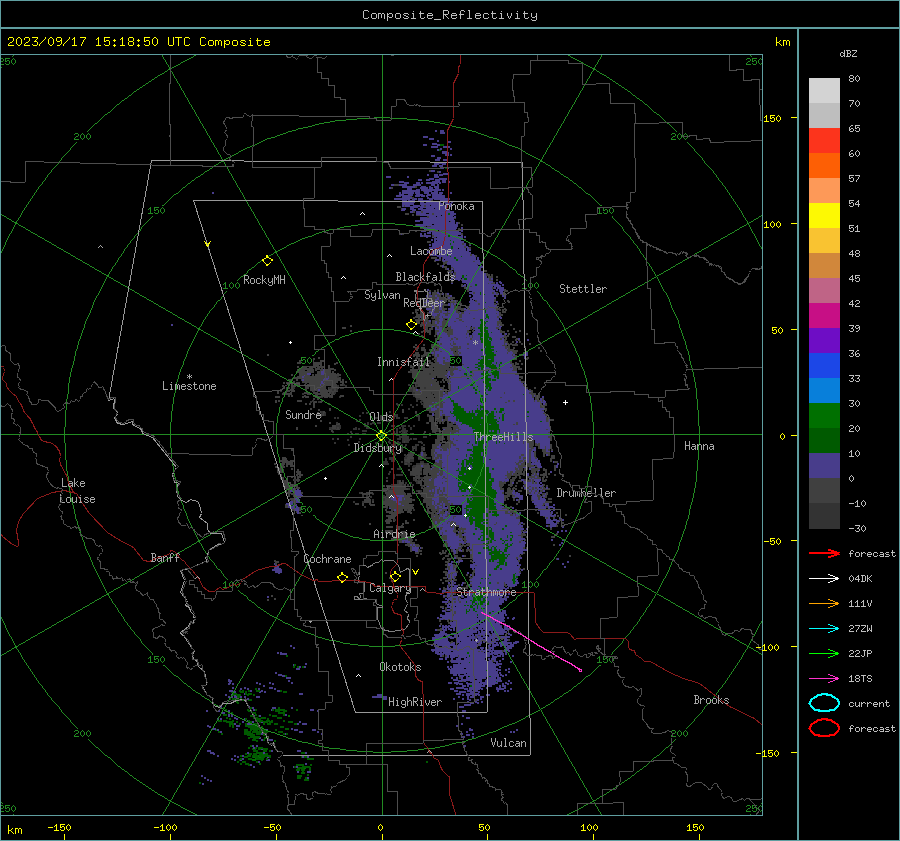Click the Banff label
Image resolution: width=900 pixels, height=841 pixels.
[165, 557]
